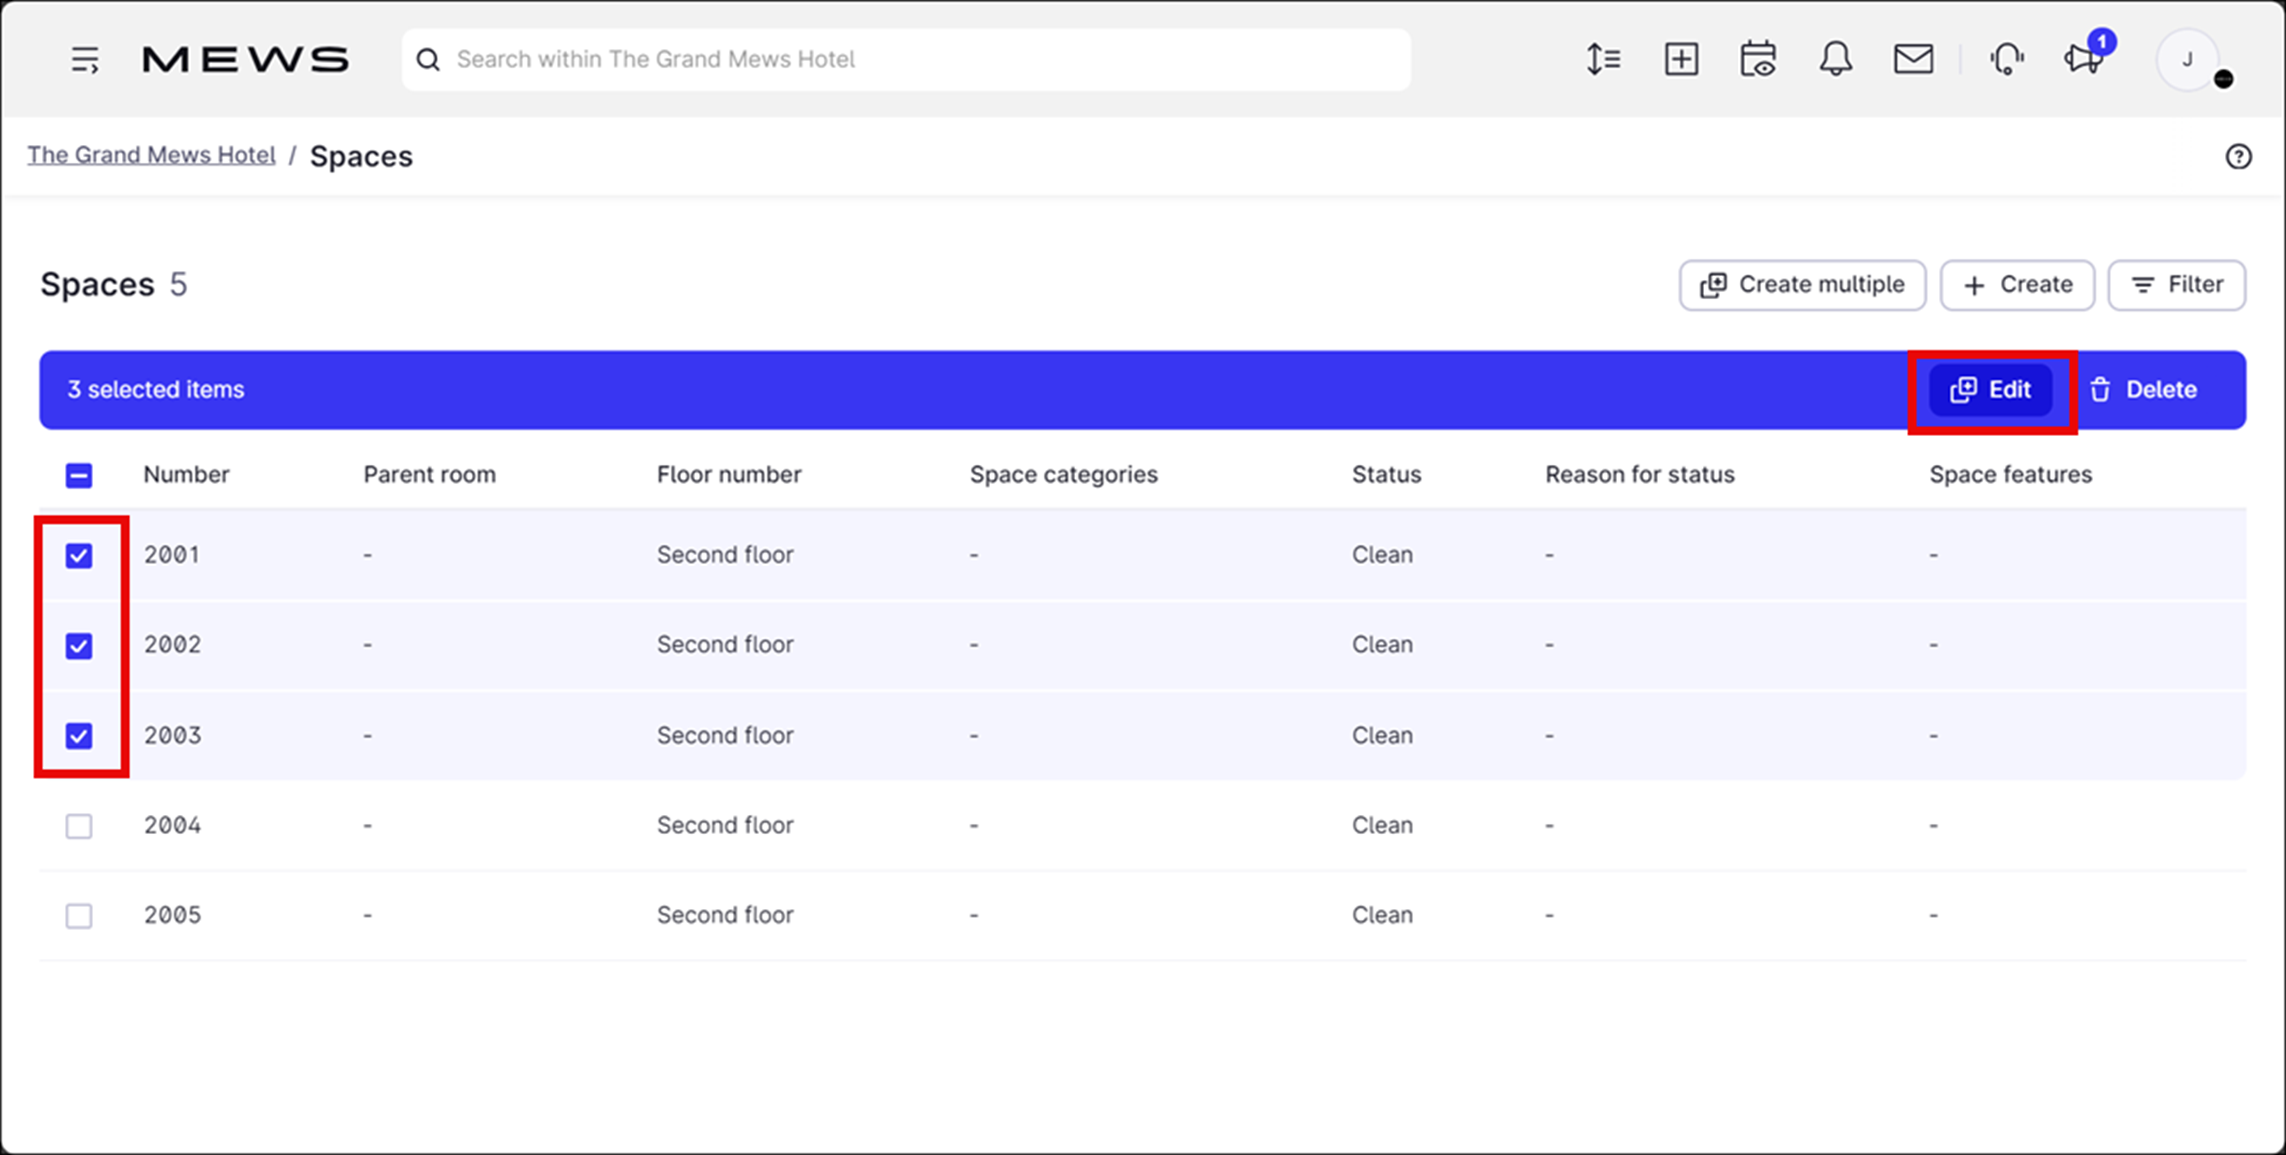The image size is (2286, 1155).
Task: Select space 2004 checkbox
Action: [79, 825]
